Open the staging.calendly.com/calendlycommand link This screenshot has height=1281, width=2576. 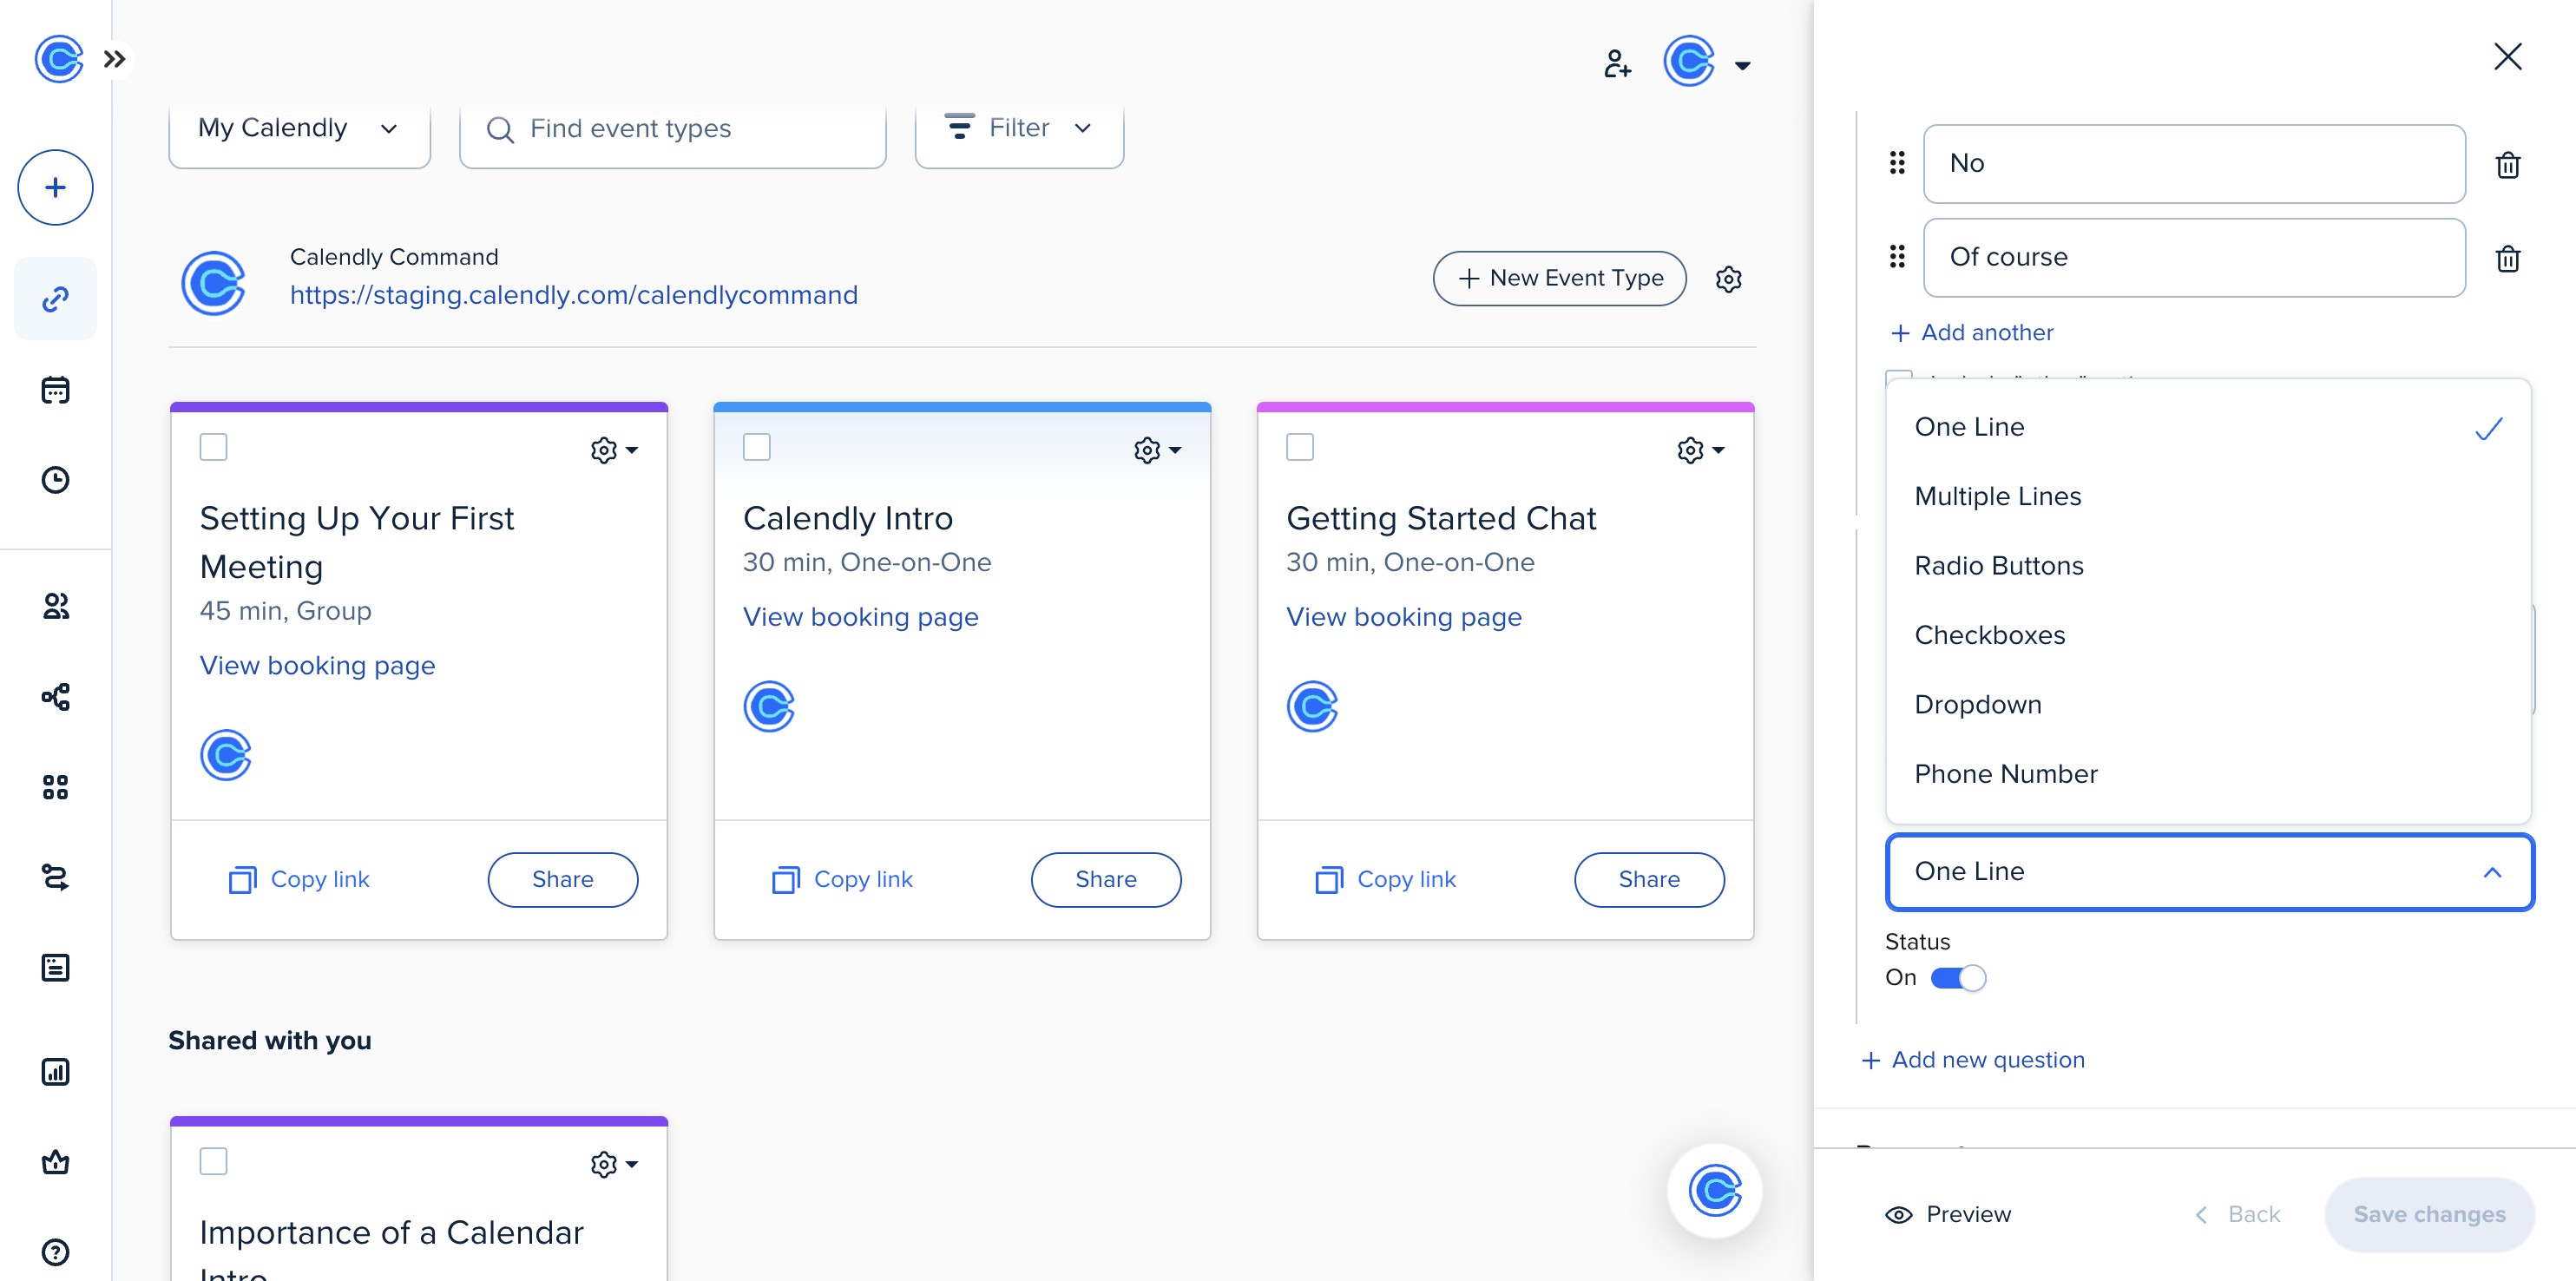point(574,295)
